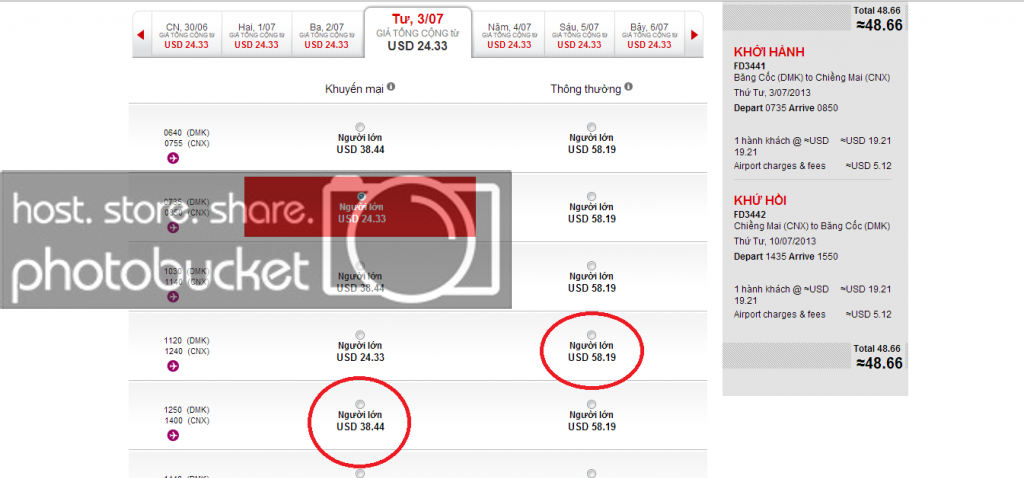Choose Khuyến mại fare radio for 1120 flight
Image resolution: width=1024 pixels, height=478 pixels.
[x=360, y=334]
